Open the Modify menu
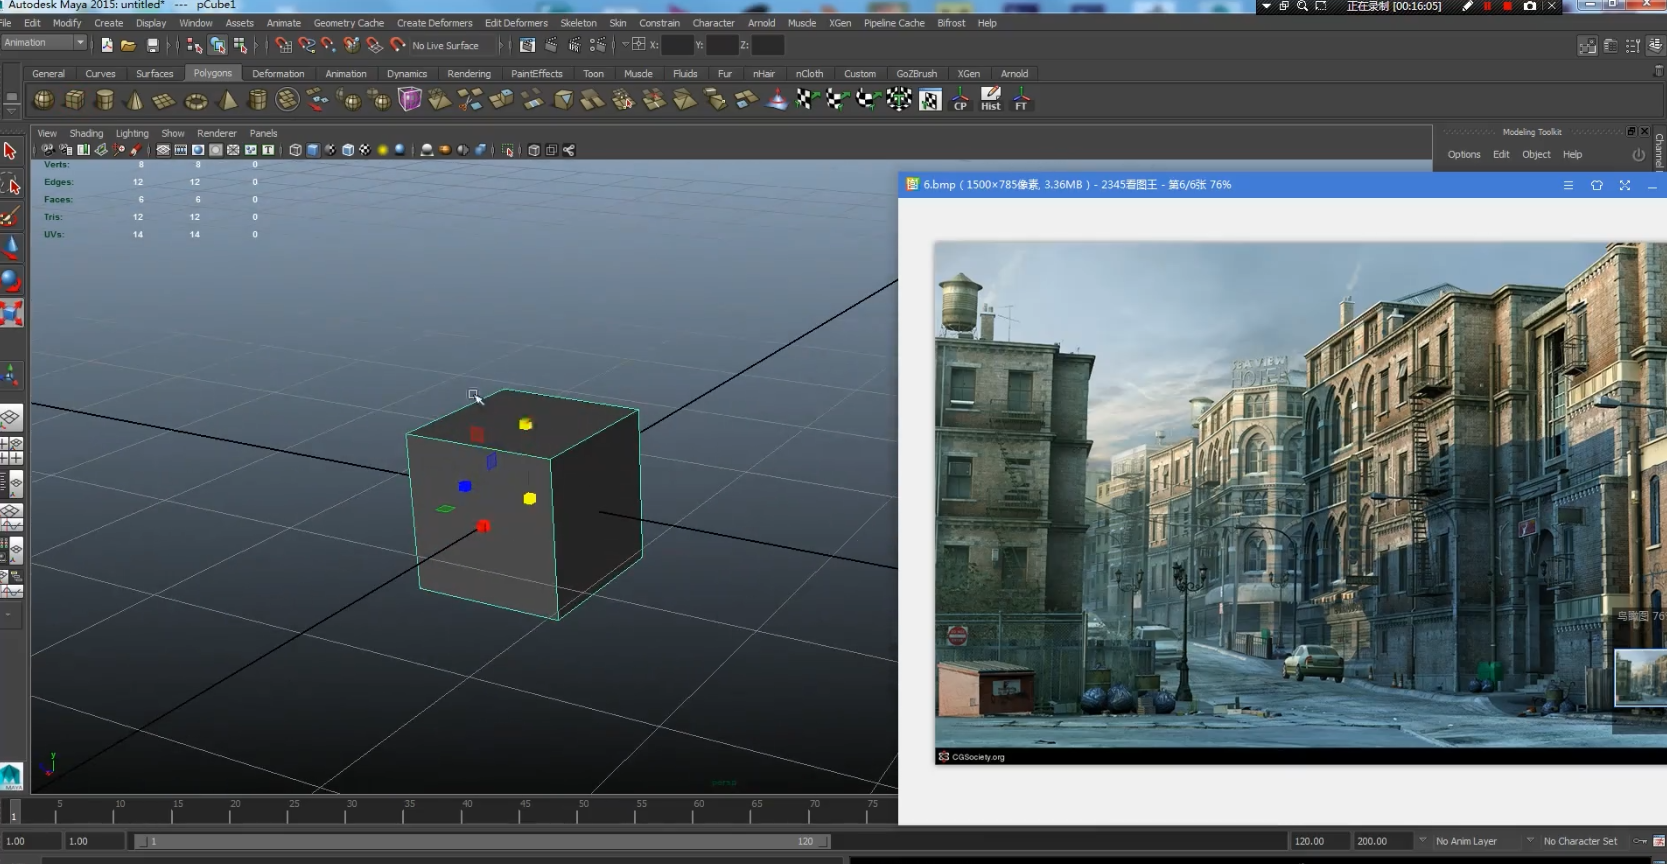Image resolution: width=1667 pixels, height=864 pixels. (x=67, y=23)
